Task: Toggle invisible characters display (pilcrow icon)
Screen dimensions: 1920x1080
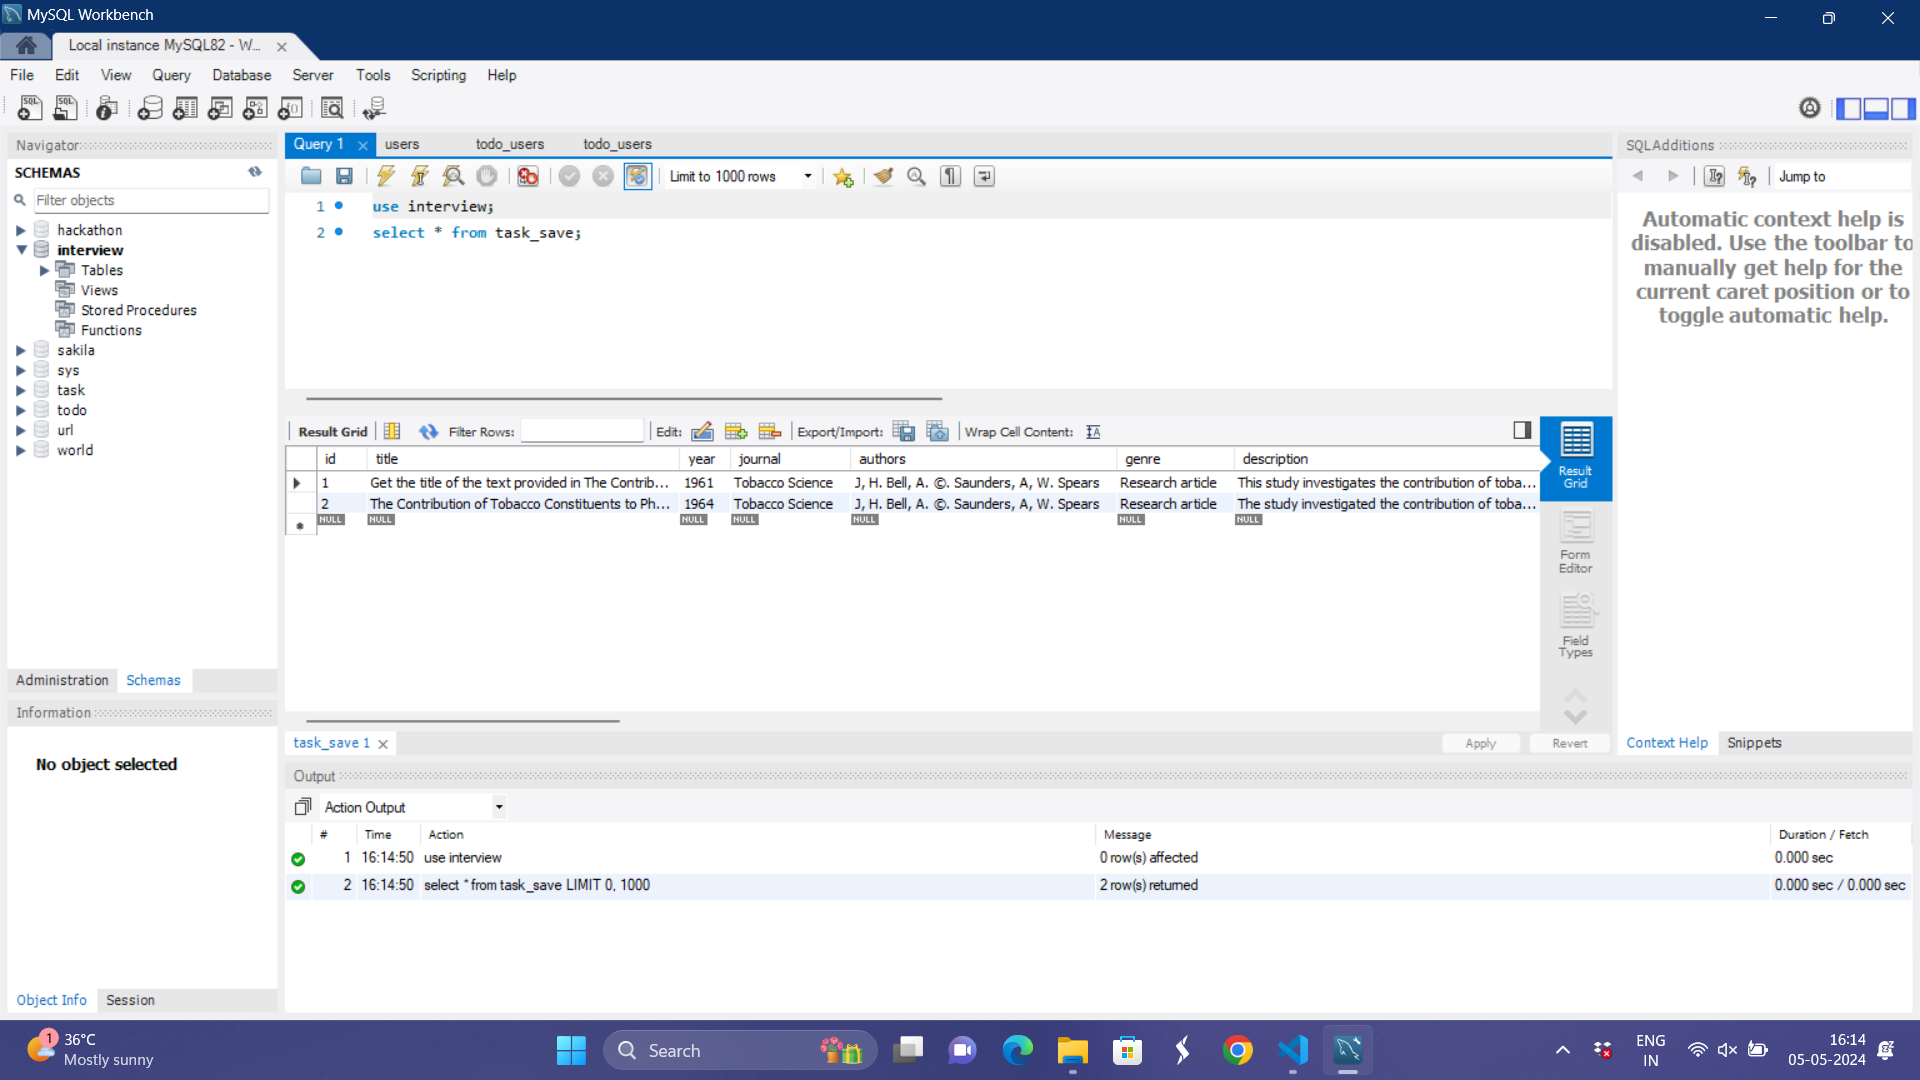Action: click(x=950, y=176)
